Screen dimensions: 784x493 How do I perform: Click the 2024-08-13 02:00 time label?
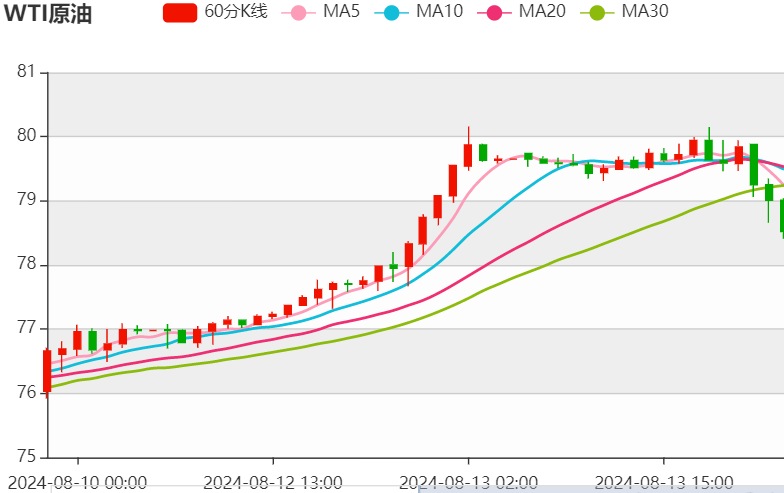(x=468, y=483)
